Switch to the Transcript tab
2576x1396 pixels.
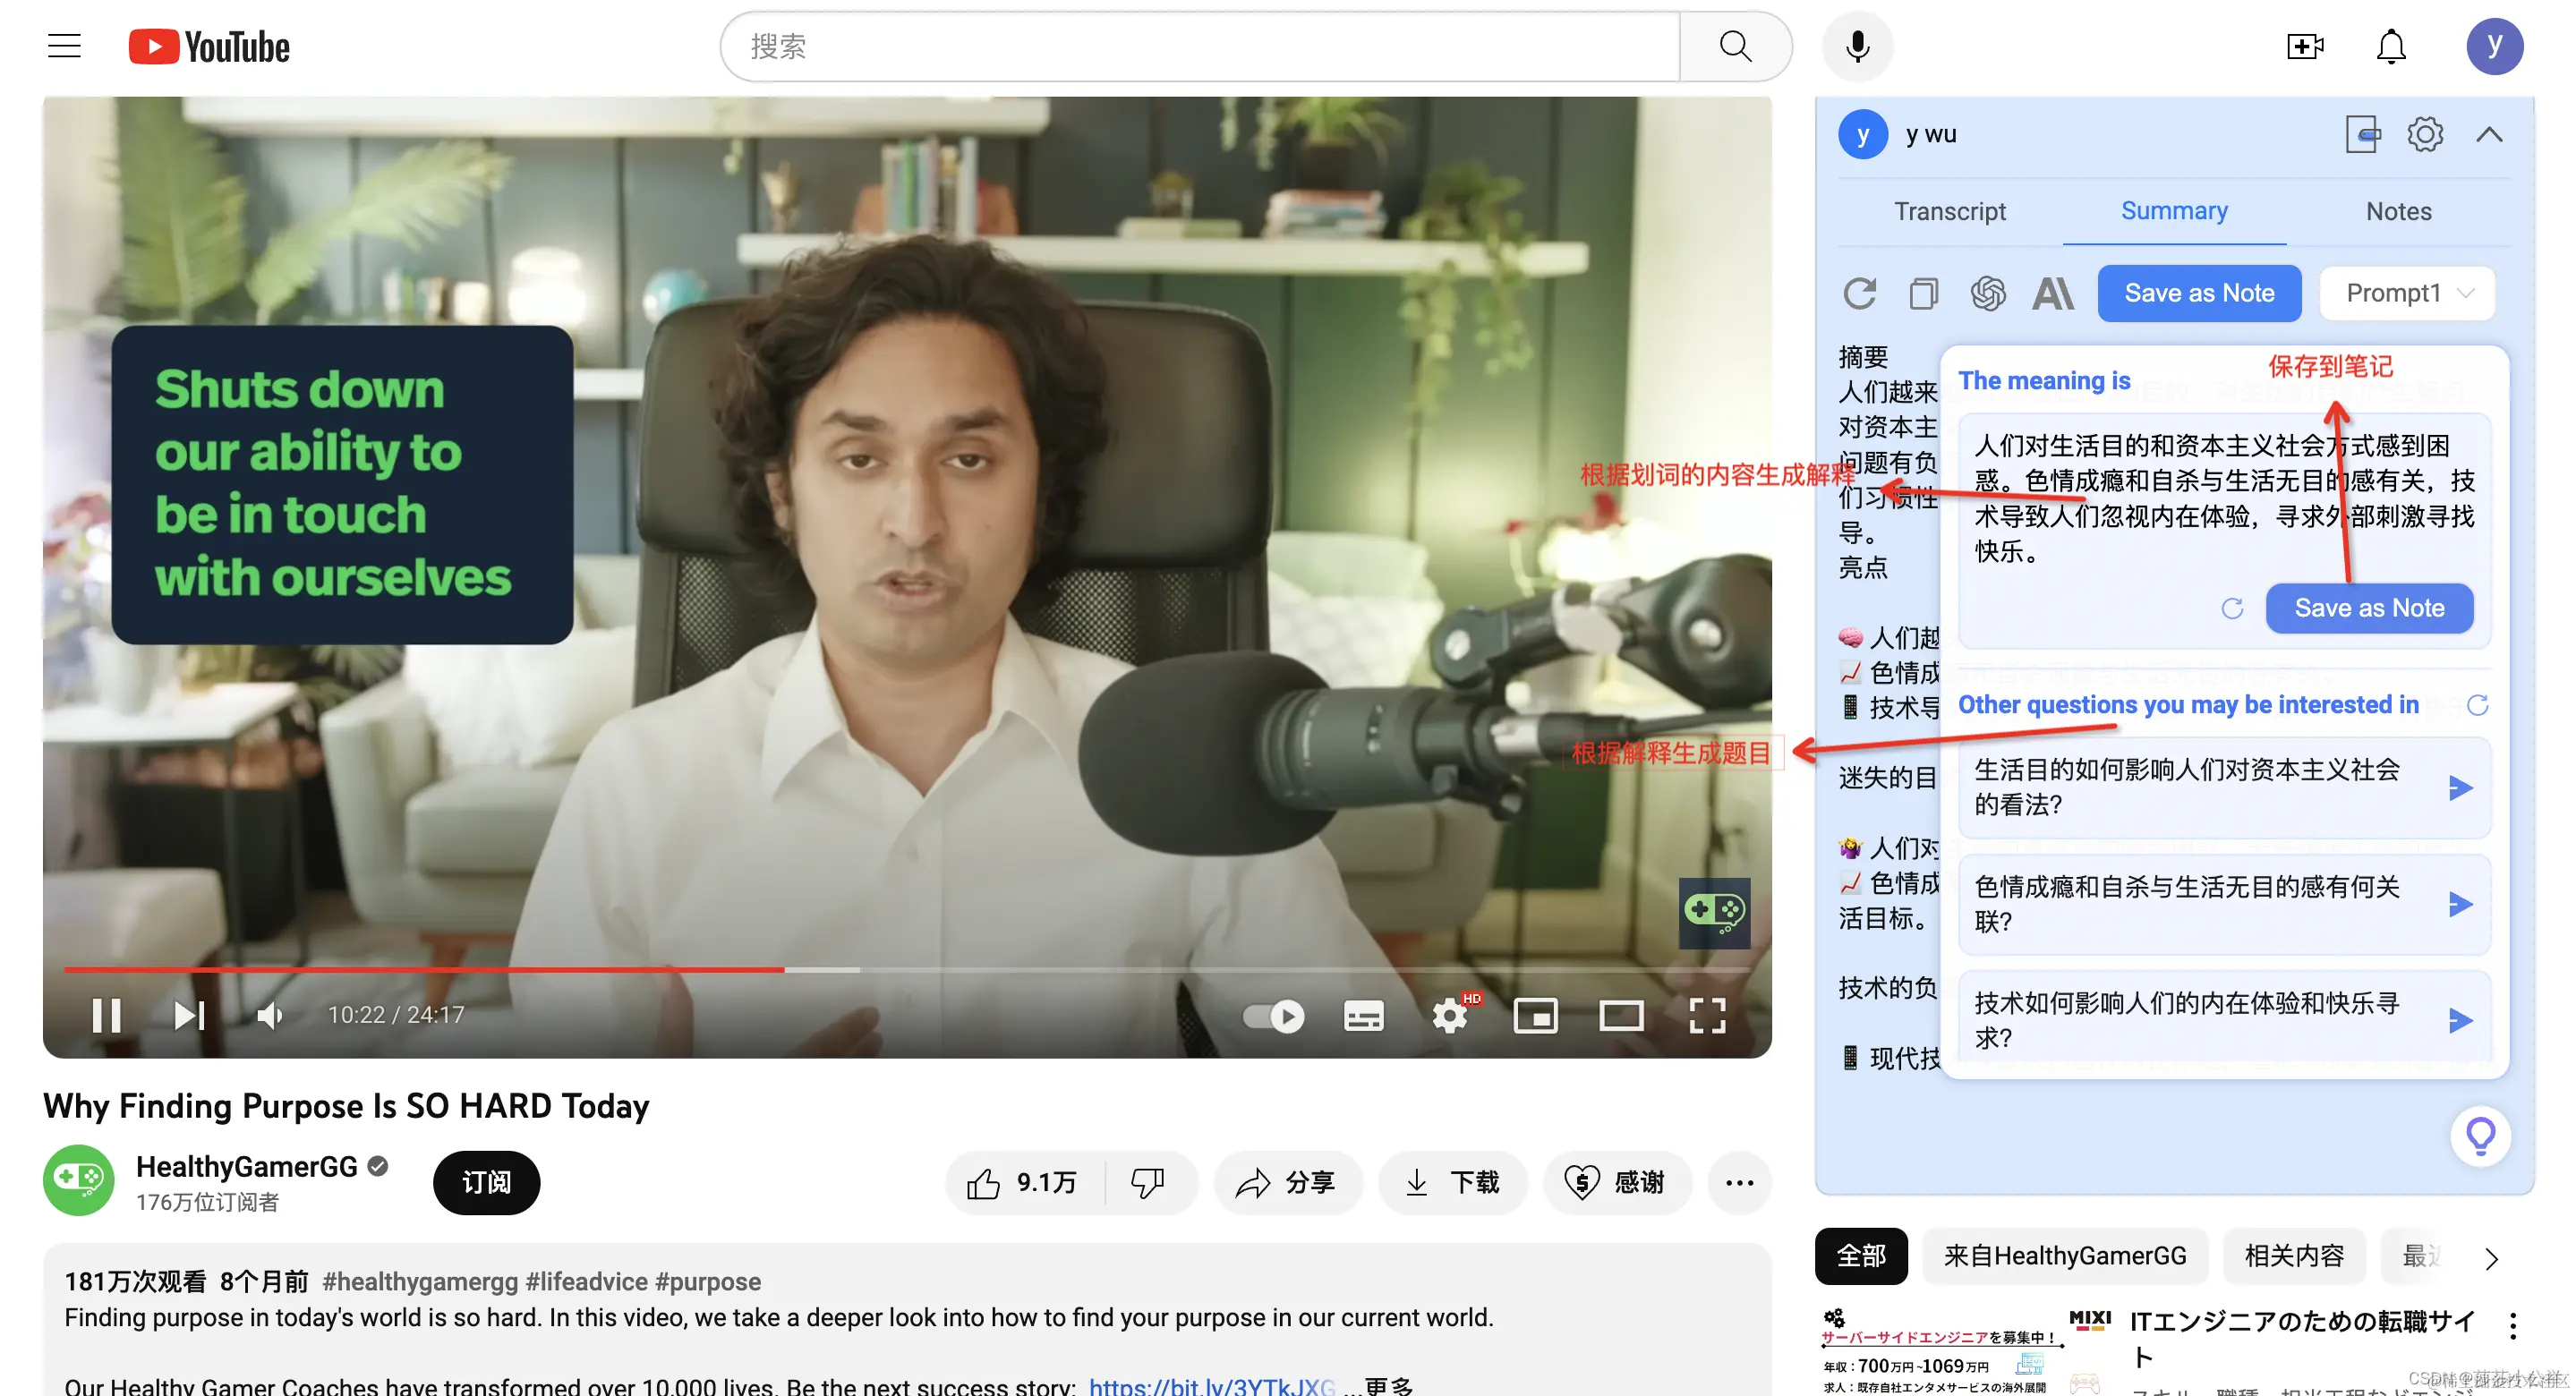tap(1949, 211)
